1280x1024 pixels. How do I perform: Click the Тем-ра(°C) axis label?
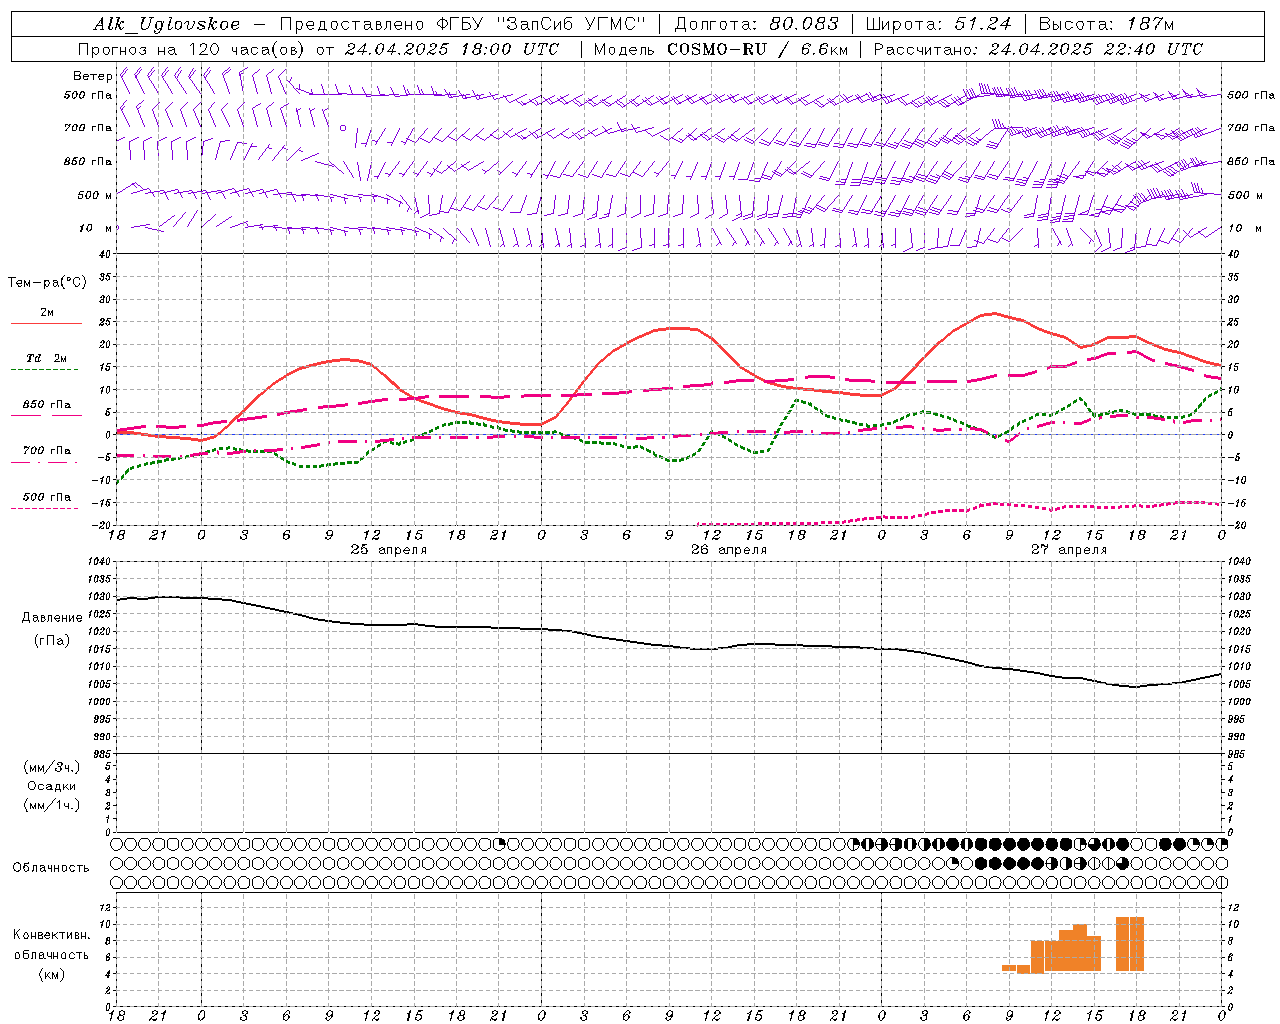pyautogui.click(x=47, y=283)
